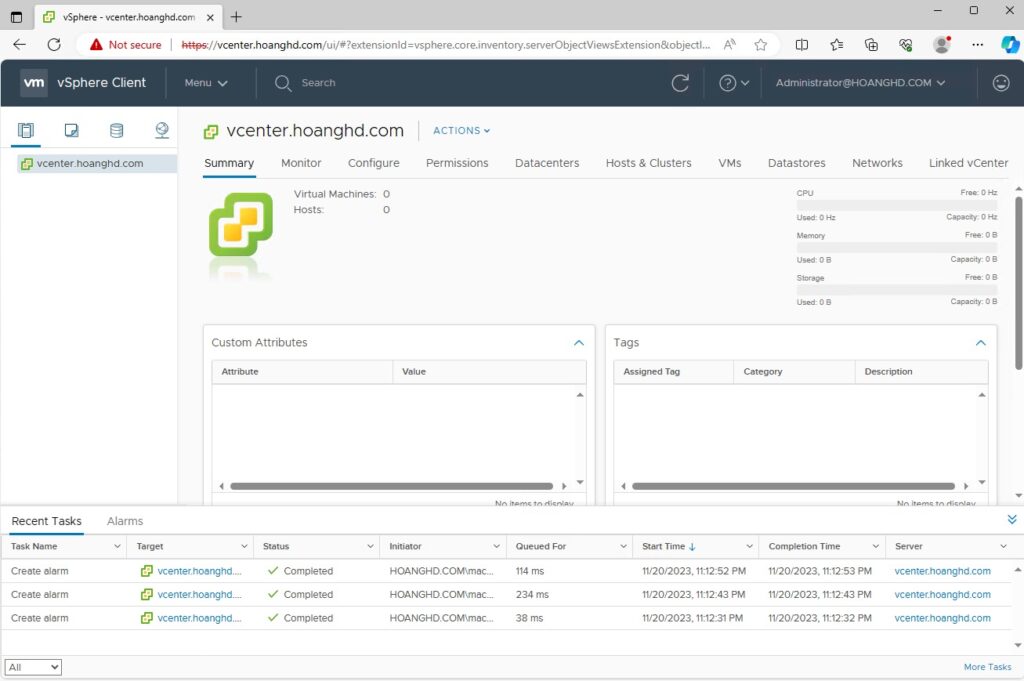The width and height of the screenshot is (1024, 681).
Task: Expand the Menu dropdown
Action: [x=206, y=83]
